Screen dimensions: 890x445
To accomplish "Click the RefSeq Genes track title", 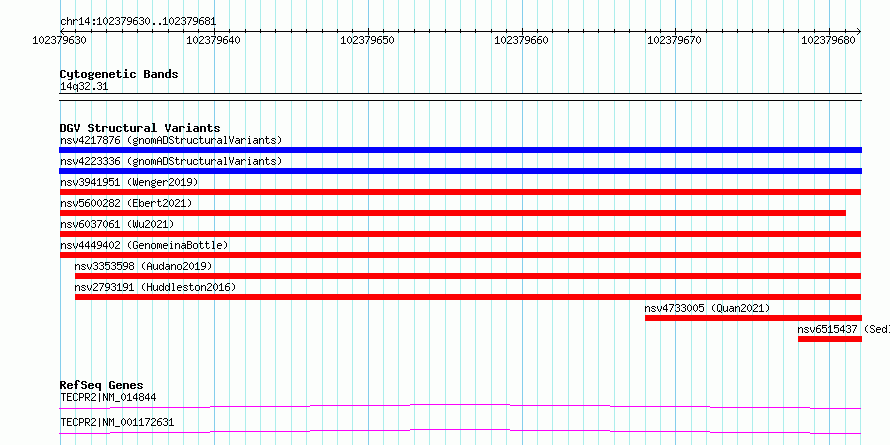I will point(102,385).
